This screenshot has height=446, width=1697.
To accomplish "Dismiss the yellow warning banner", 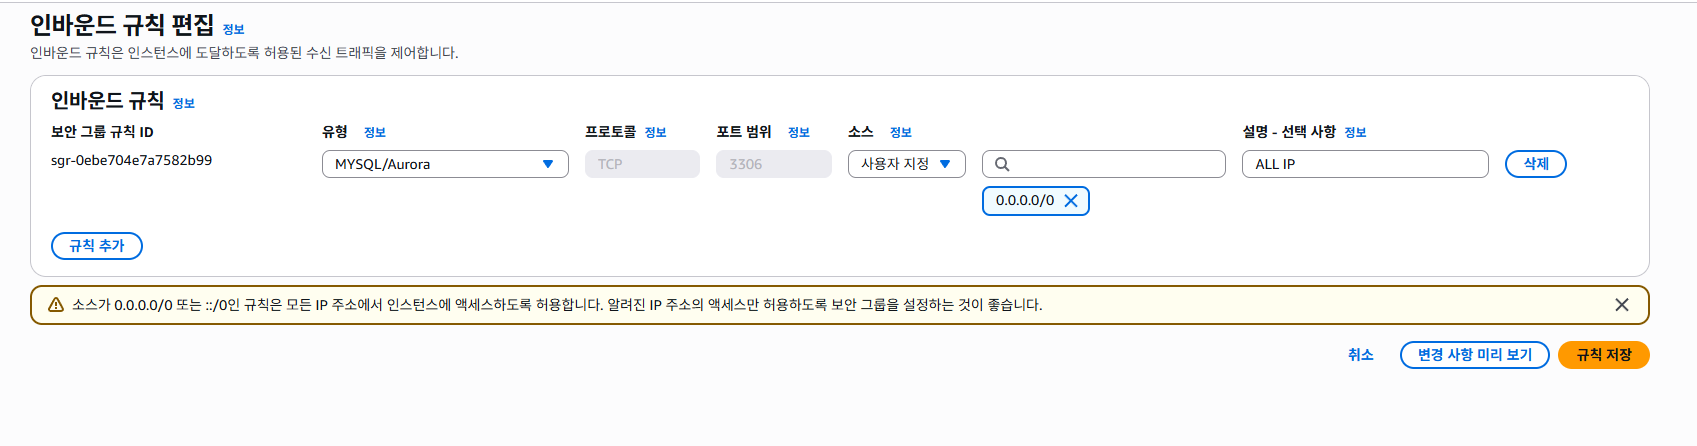I will coord(1622,305).
